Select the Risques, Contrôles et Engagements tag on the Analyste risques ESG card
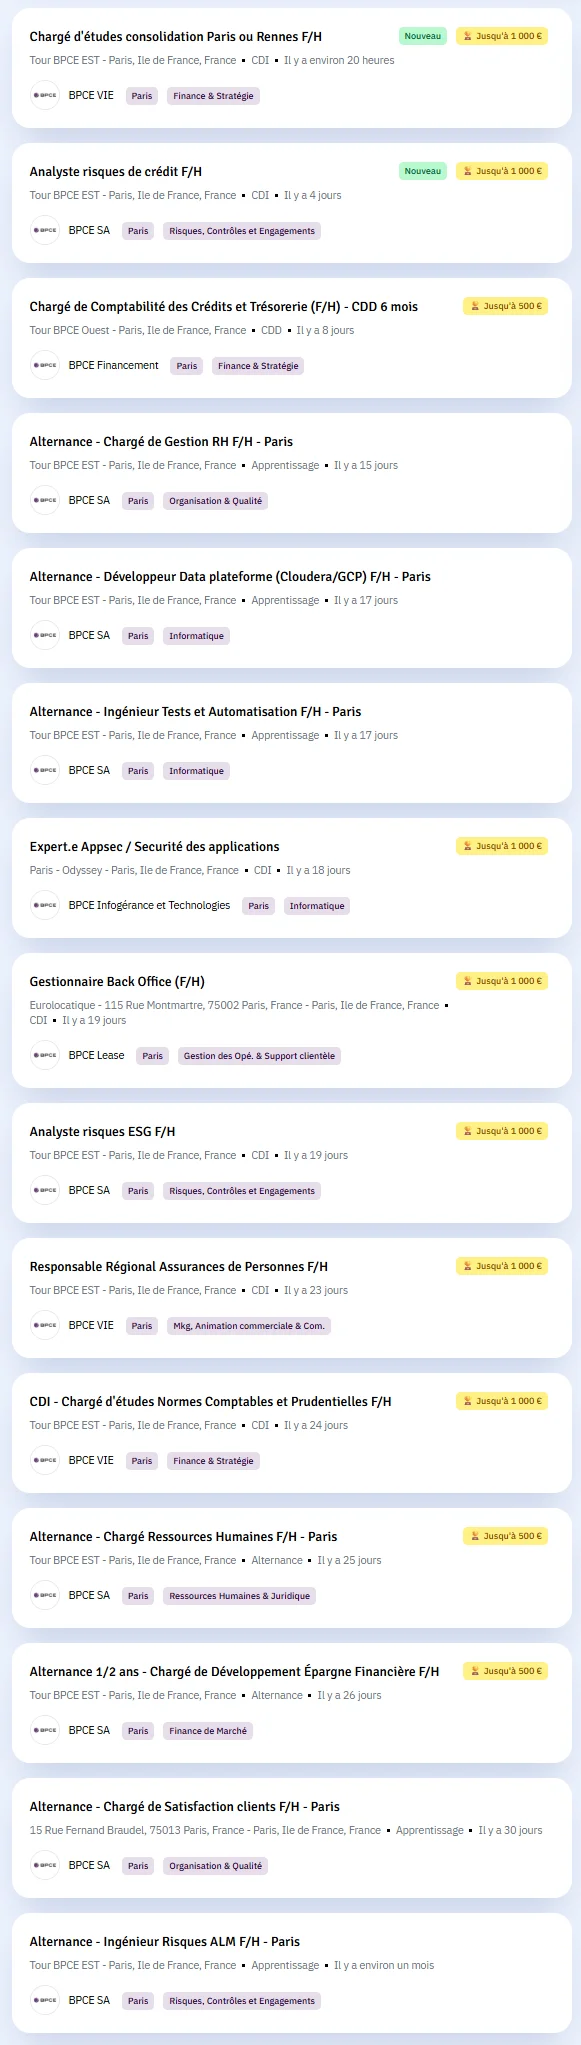This screenshot has height=2045, width=581. [242, 1191]
